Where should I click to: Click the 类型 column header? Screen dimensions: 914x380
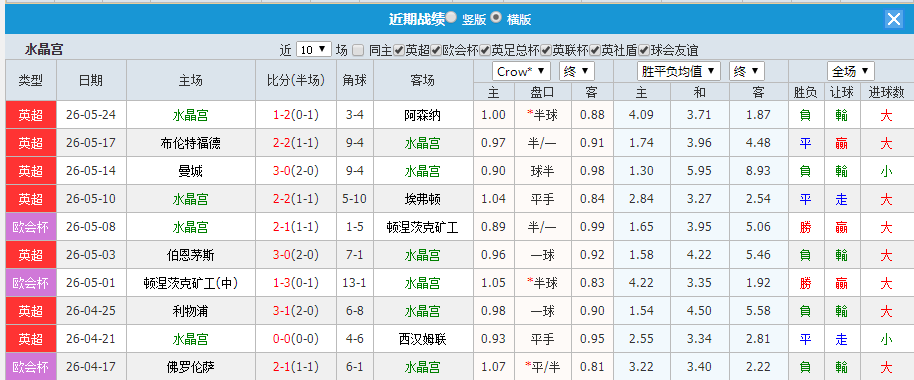point(30,80)
